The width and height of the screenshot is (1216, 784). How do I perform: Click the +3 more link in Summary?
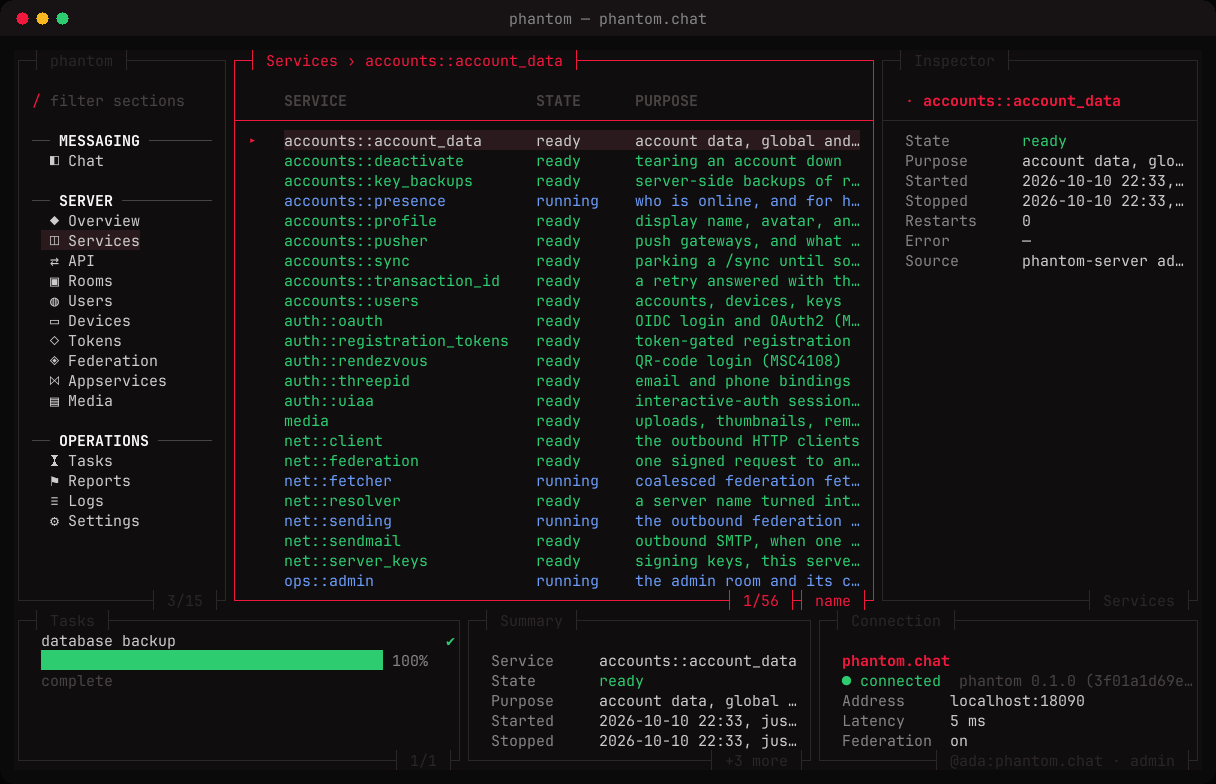[756, 761]
